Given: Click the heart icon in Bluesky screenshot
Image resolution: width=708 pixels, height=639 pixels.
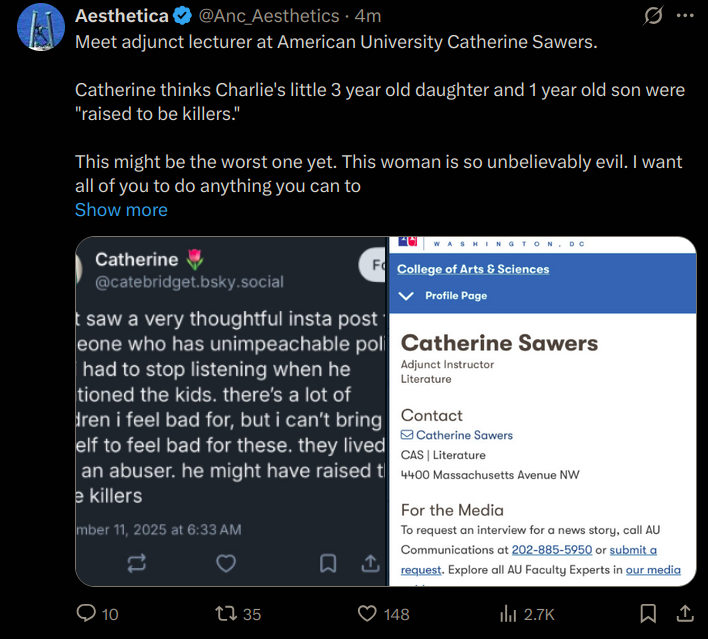Looking at the screenshot, I should click(226, 563).
